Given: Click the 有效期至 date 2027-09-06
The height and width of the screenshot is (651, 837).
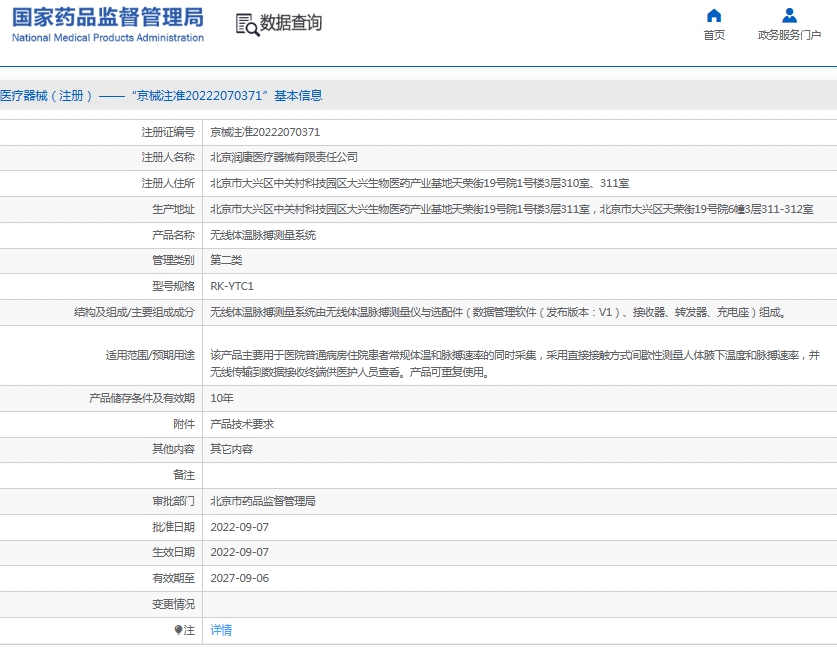Looking at the screenshot, I should pyautogui.click(x=240, y=578).
